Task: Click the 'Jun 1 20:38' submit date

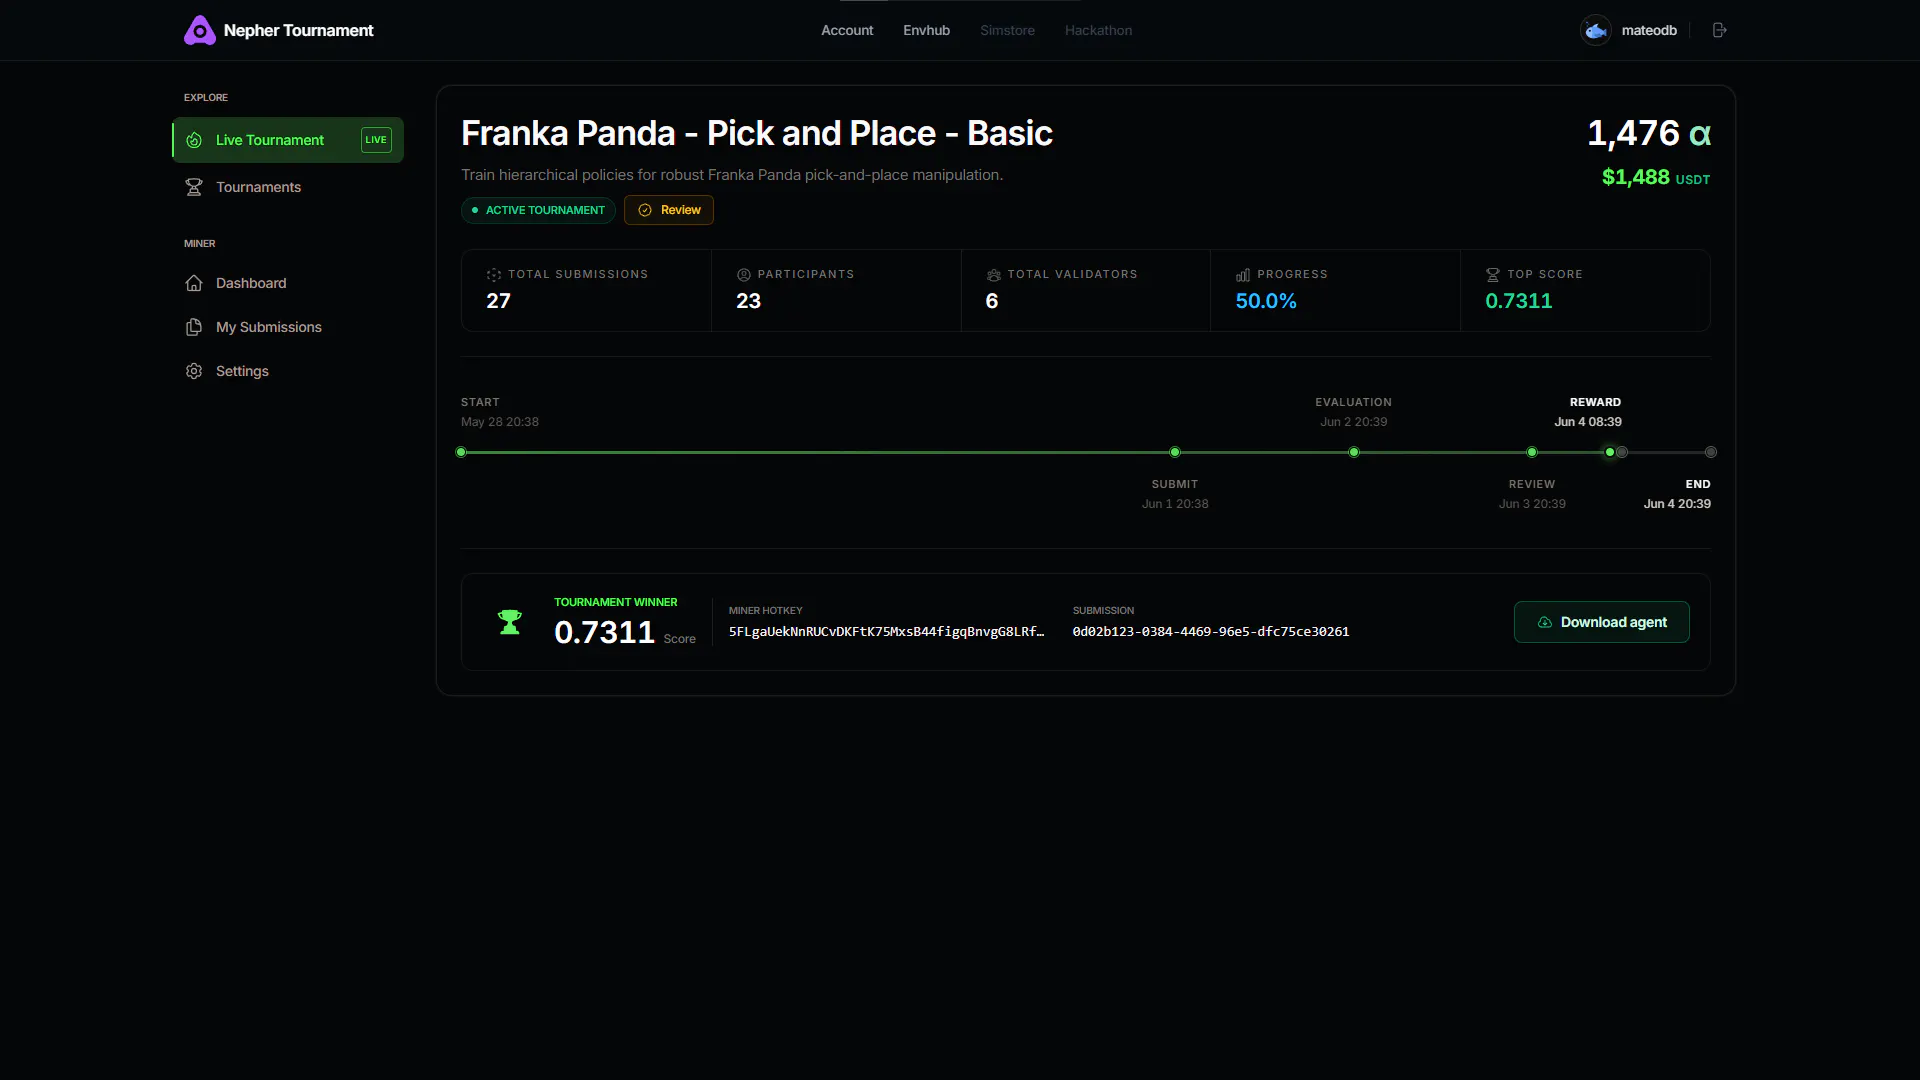Action: click(1175, 504)
